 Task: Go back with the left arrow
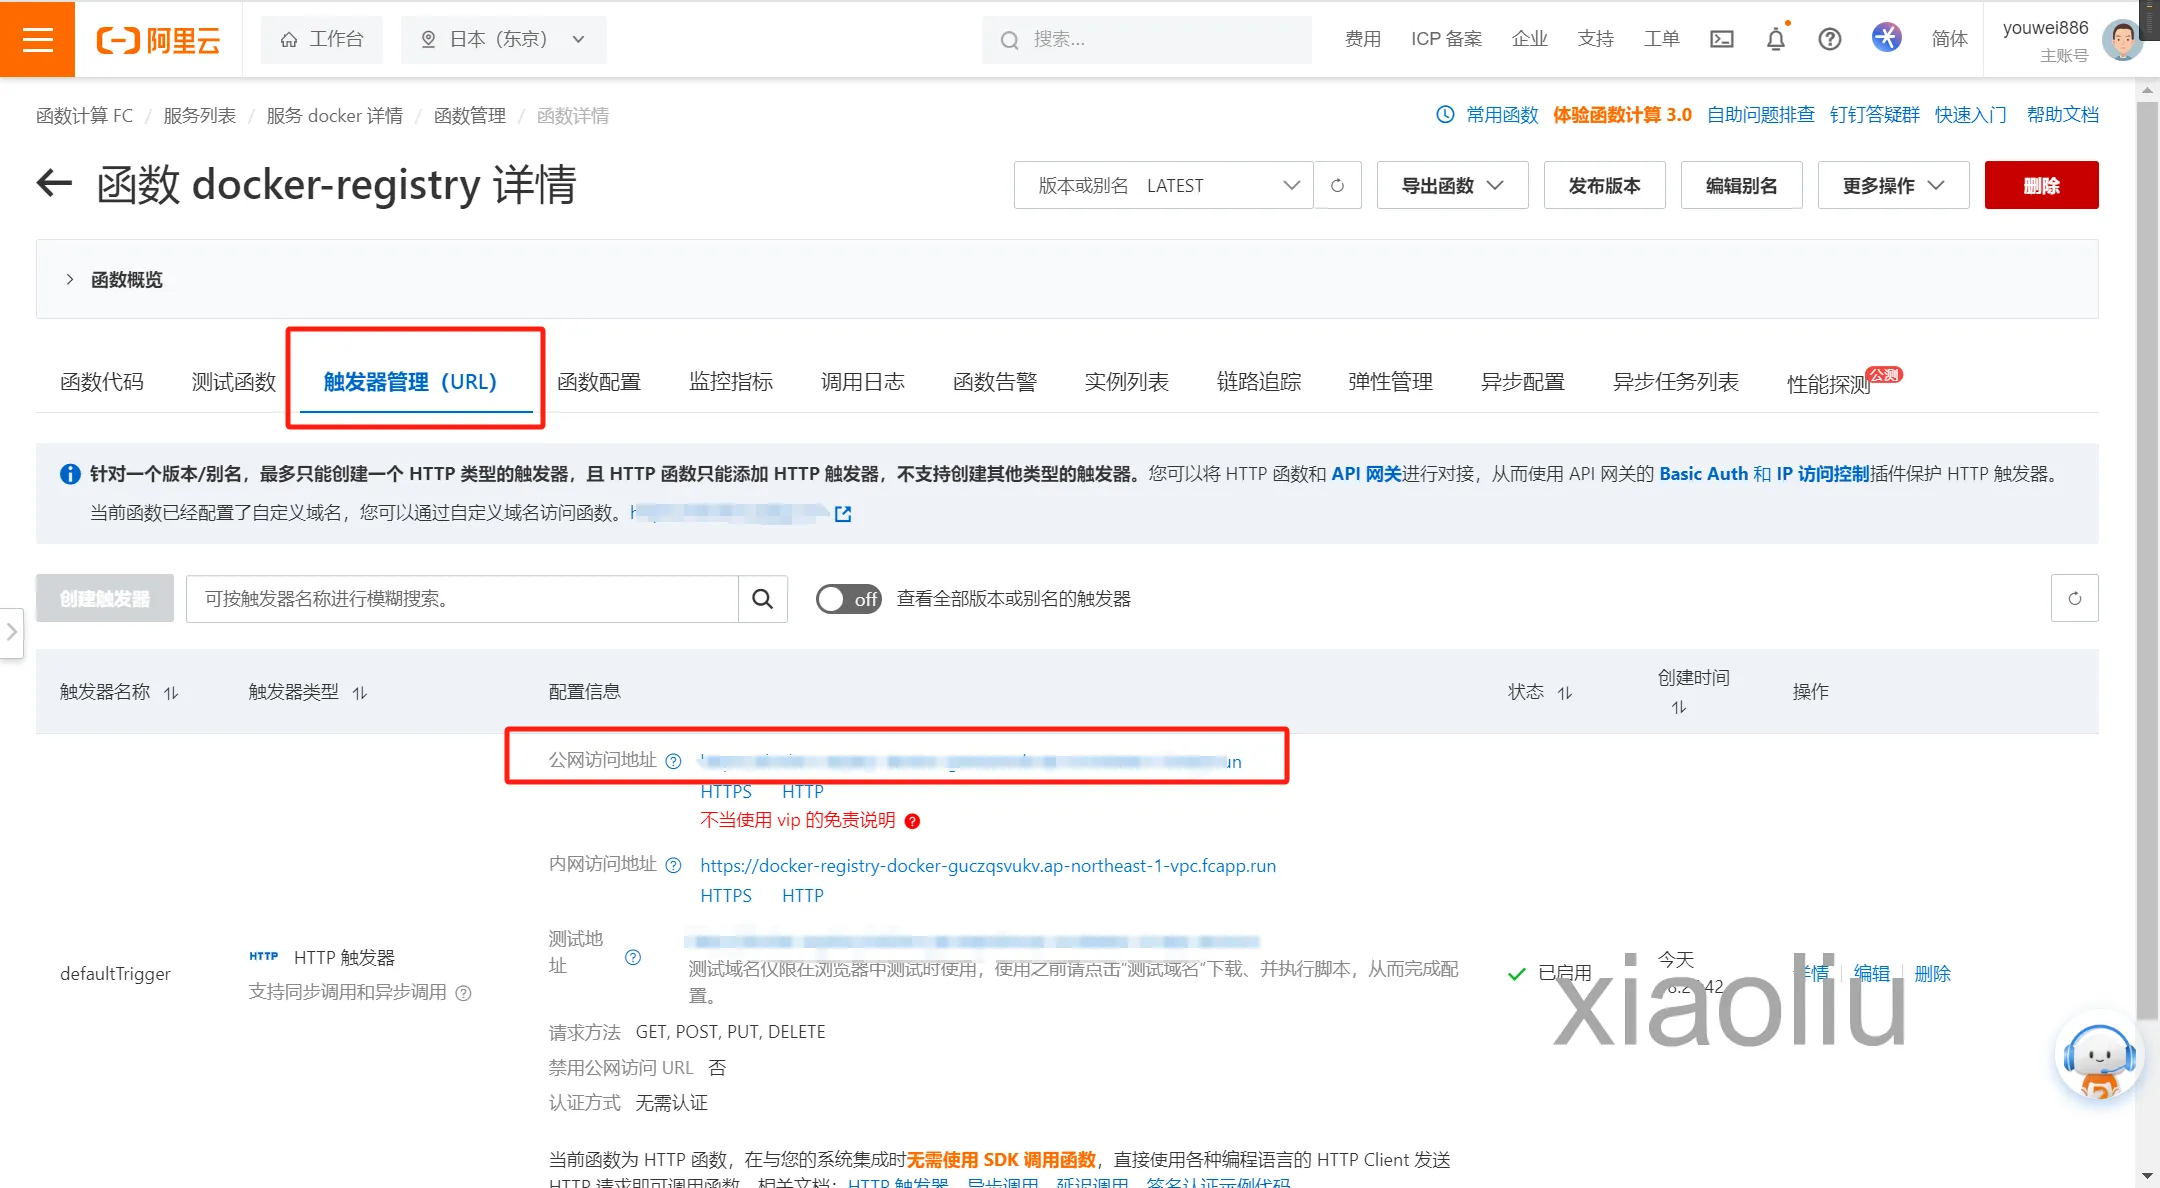(x=54, y=183)
